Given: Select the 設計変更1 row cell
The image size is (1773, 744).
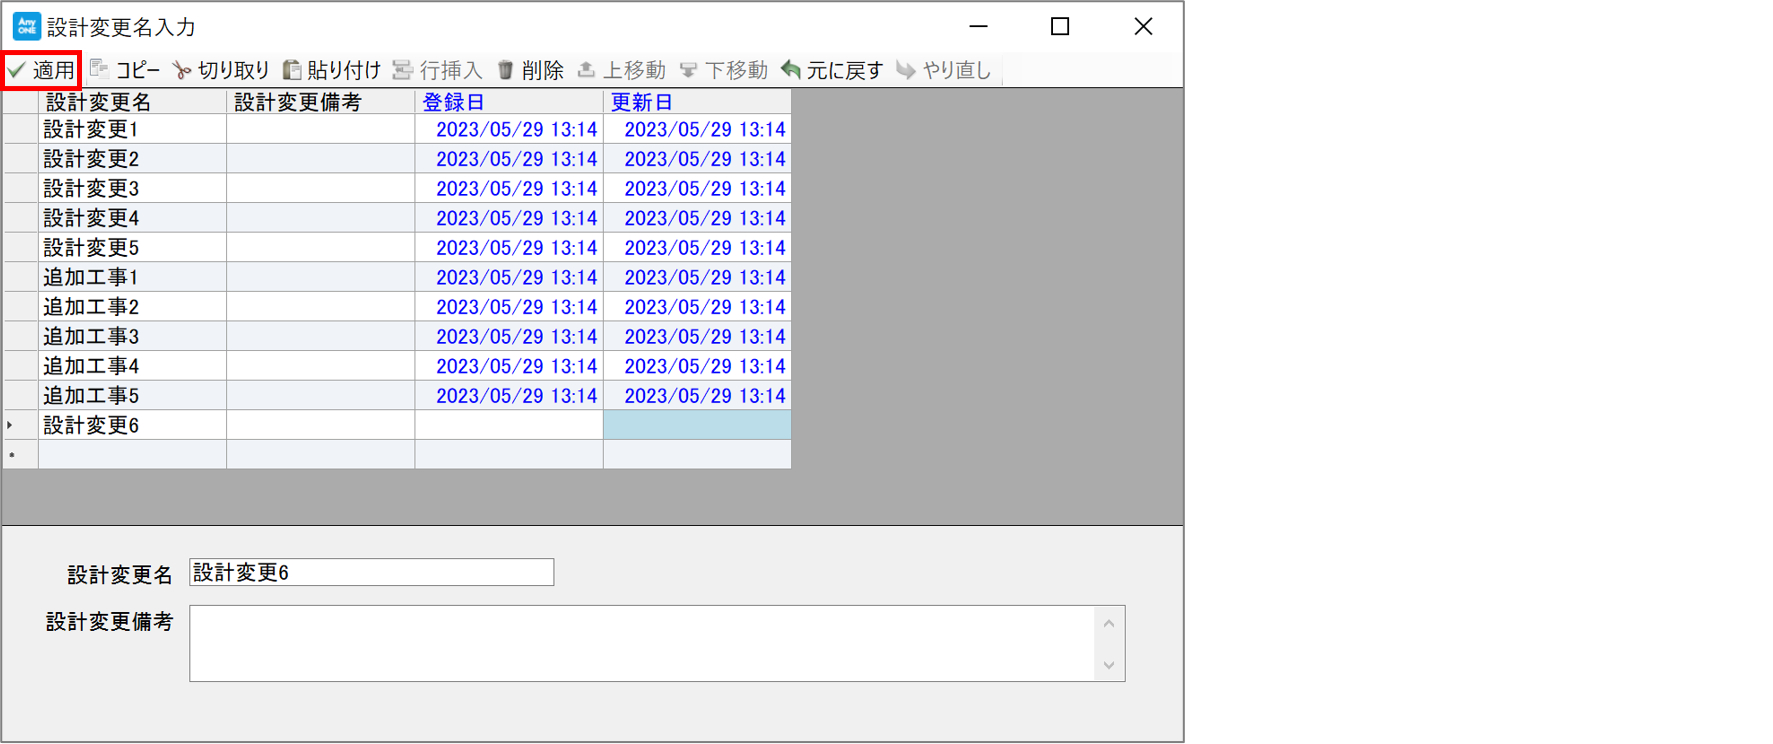Looking at the screenshot, I should coord(132,130).
